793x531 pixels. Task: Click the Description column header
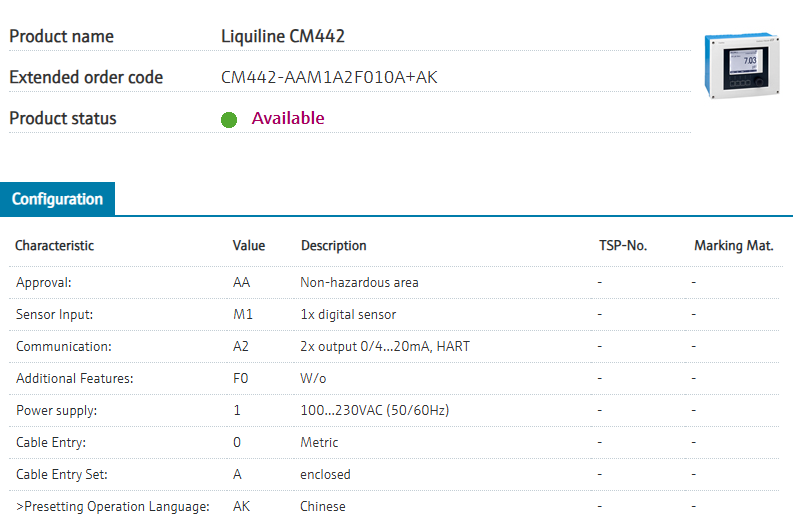(333, 245)
